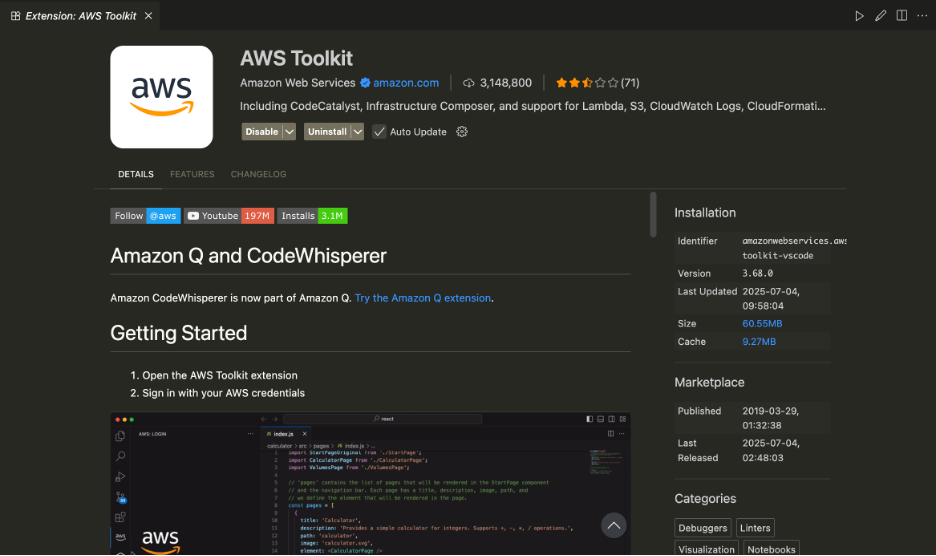Viewport: 936px width, 556px height.
Task: Click the Categories section heading
Action: pyautogui.click(x=705, y=499)
